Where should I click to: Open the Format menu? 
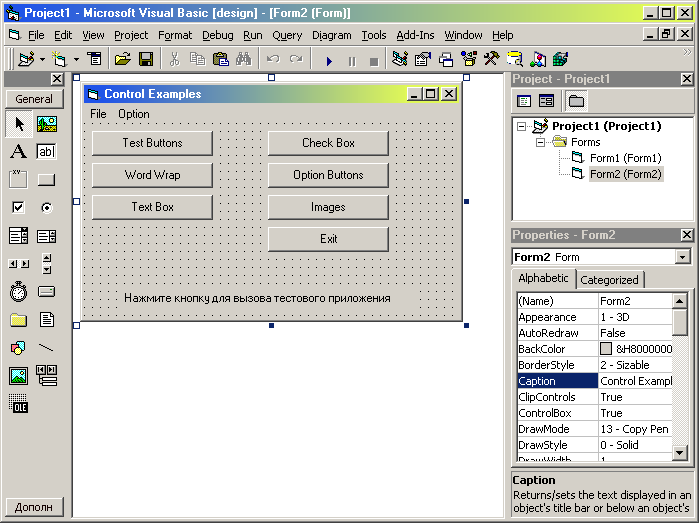(175, 35)
